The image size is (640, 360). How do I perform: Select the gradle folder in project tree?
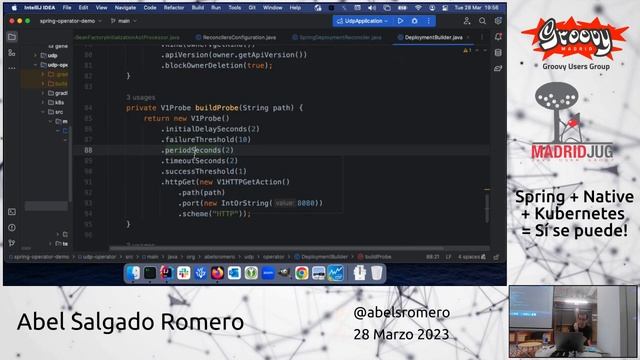coord(57,93)
